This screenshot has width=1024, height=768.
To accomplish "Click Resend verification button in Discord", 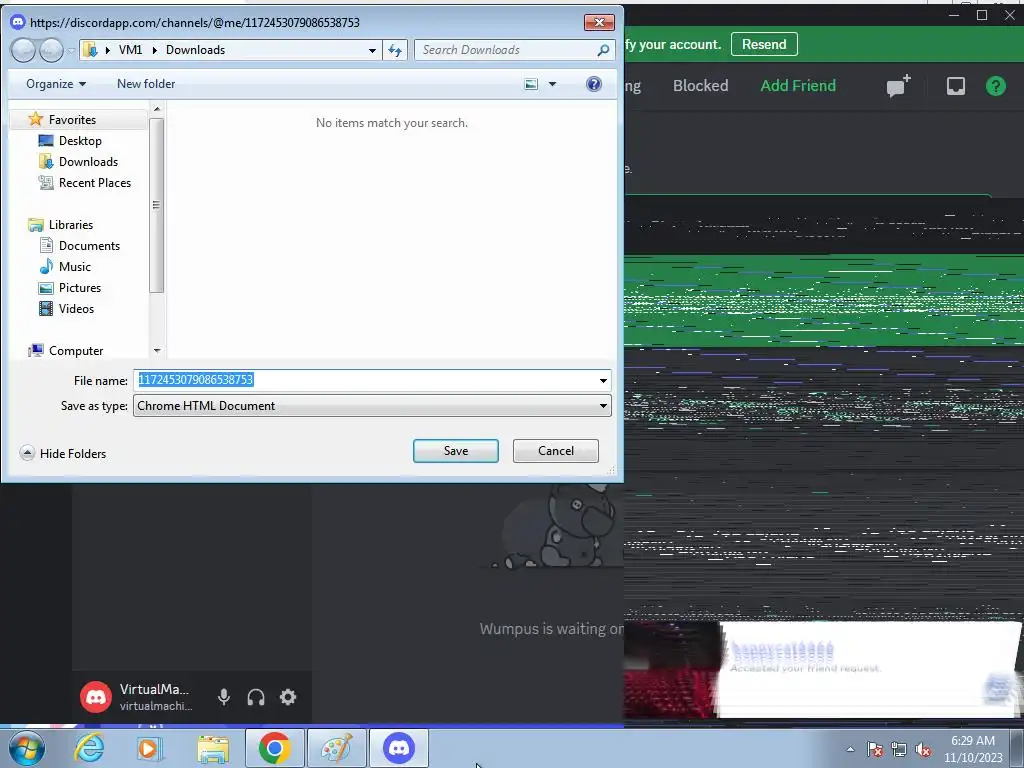I will (x=764, y=44).
